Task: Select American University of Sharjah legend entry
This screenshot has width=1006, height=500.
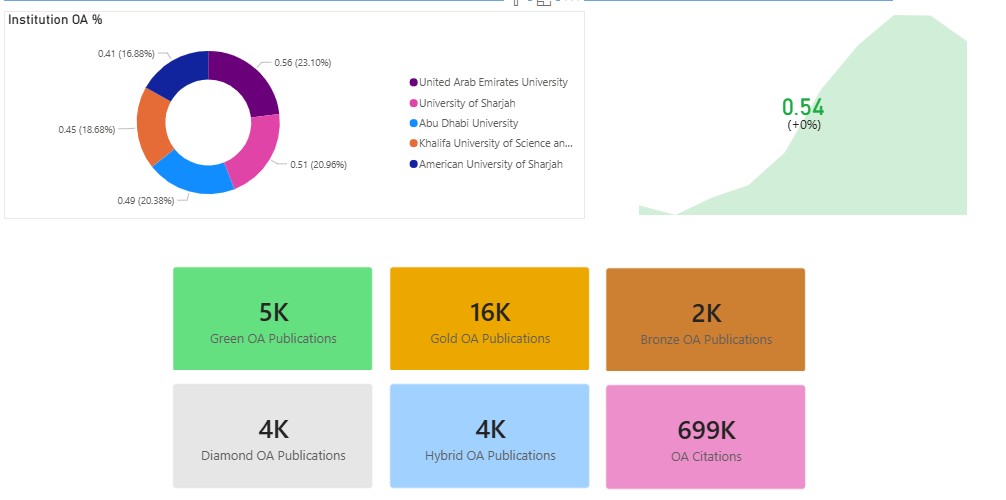Action: [490, 164]
